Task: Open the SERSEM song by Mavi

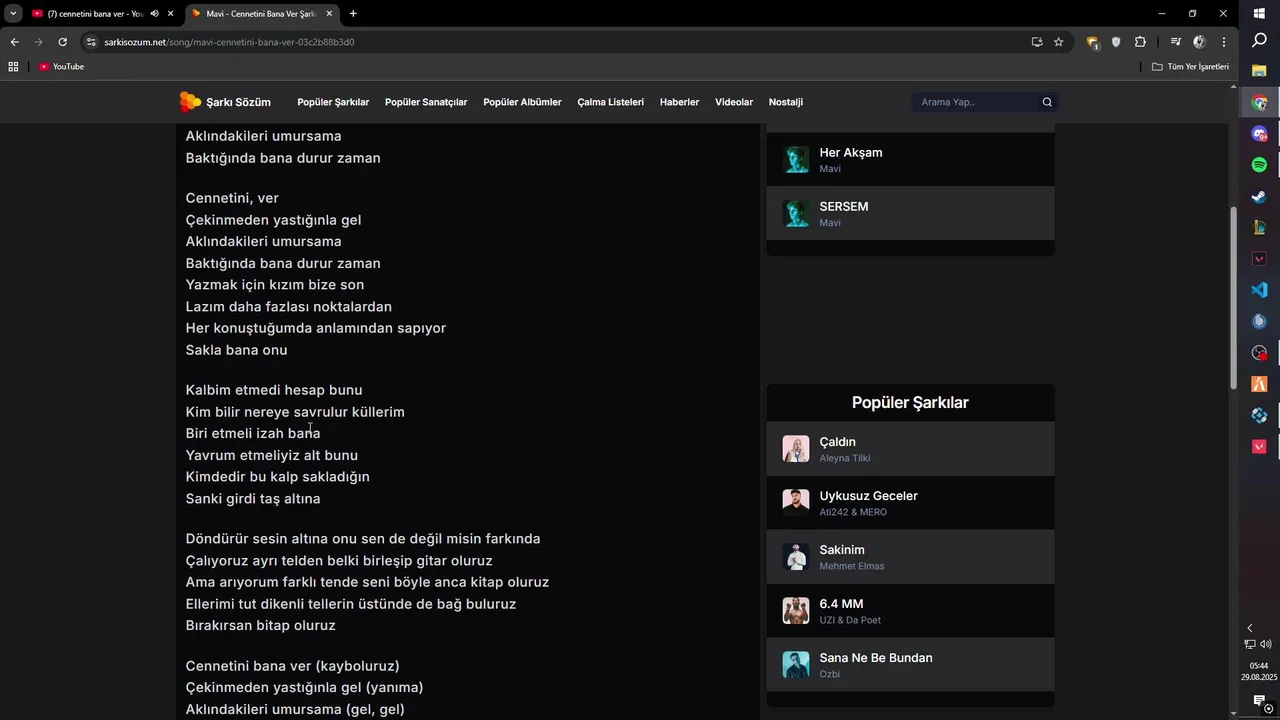Action: coord(910,213)
